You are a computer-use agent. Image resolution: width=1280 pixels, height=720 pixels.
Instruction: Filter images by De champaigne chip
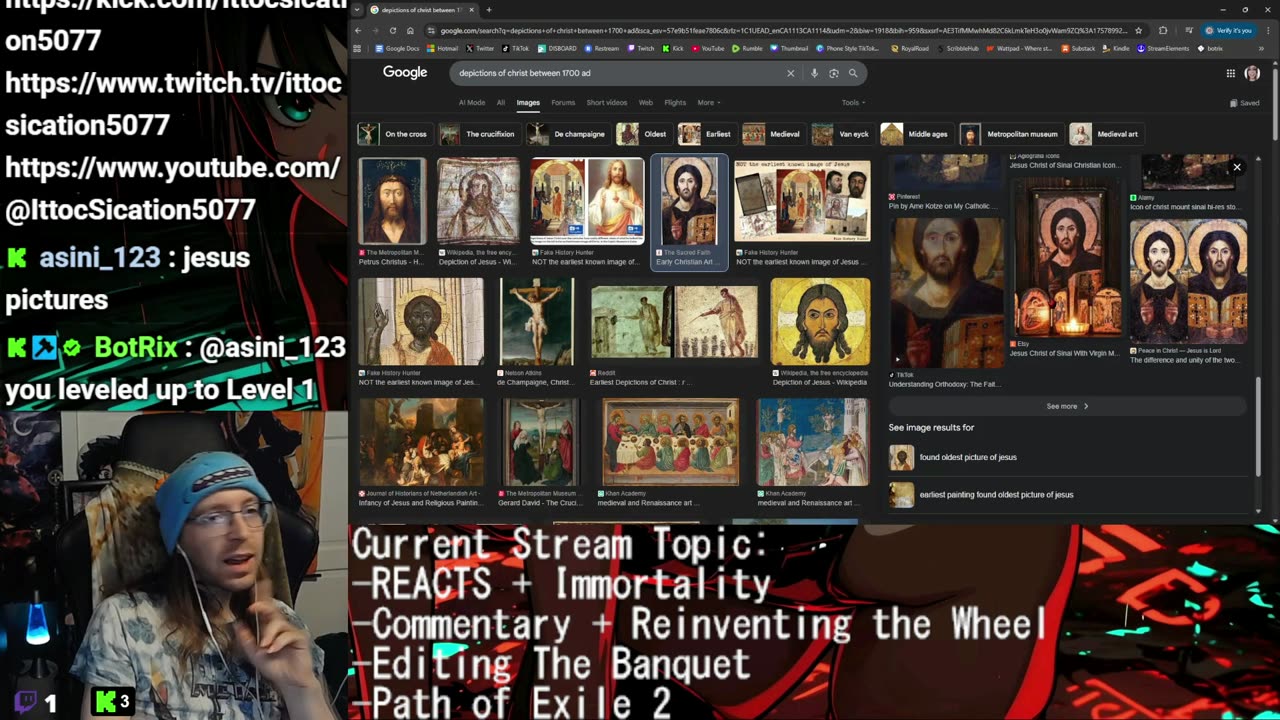coord(568,134)
